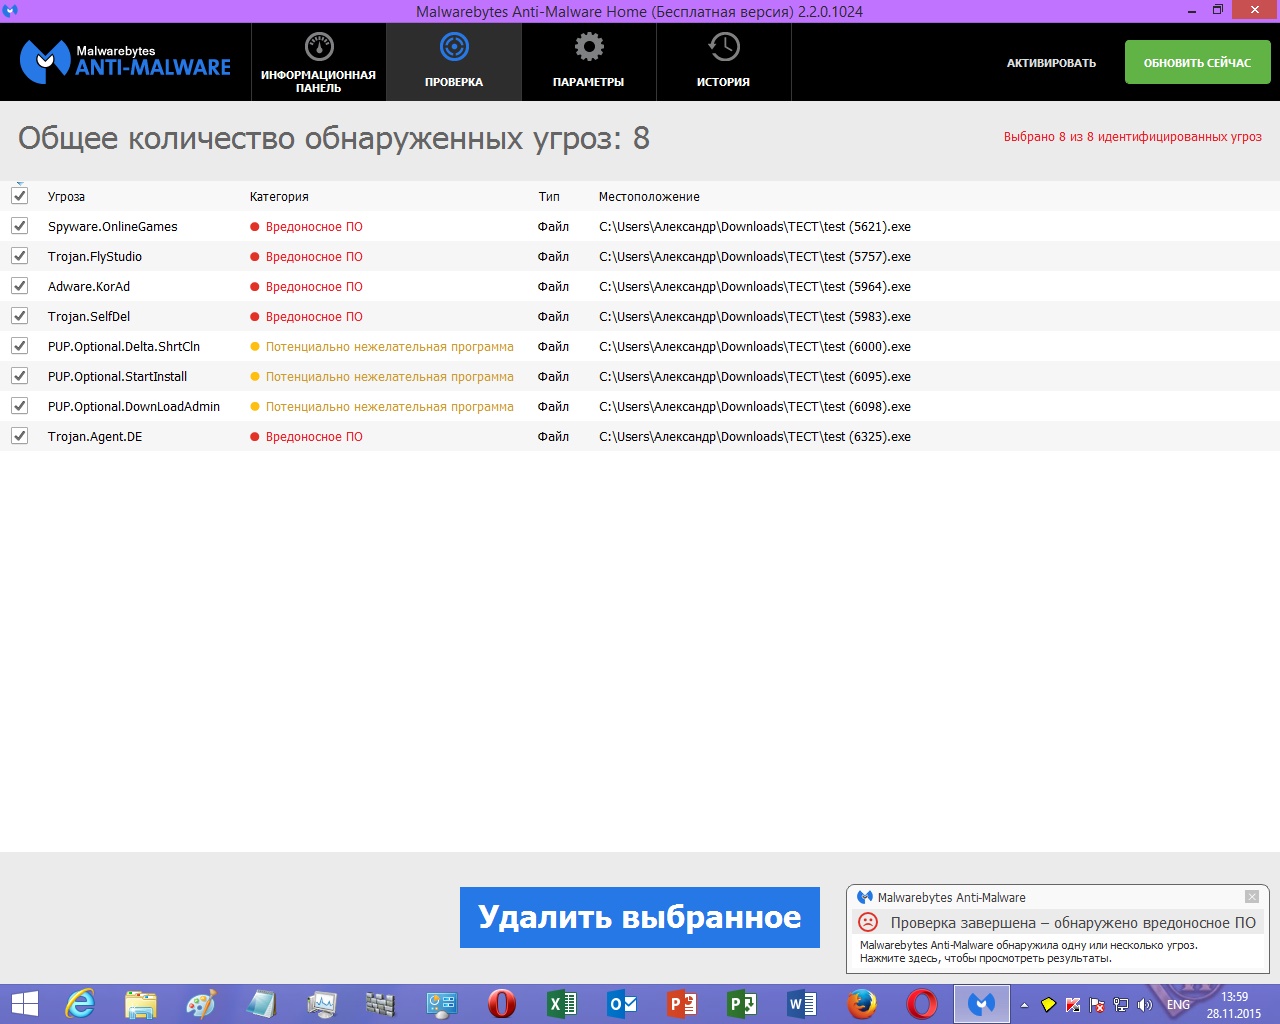Sort by the Категория column header

[x=279, y=197]
